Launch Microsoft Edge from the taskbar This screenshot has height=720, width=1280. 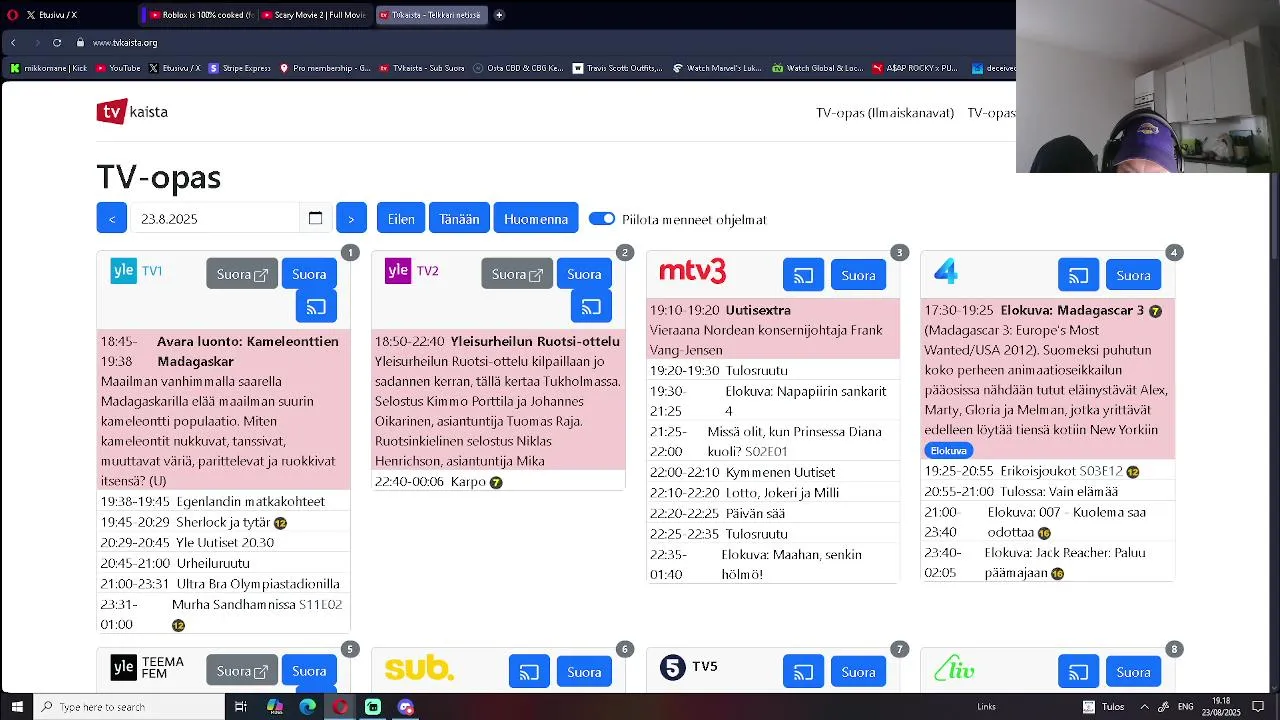(307, 707)
